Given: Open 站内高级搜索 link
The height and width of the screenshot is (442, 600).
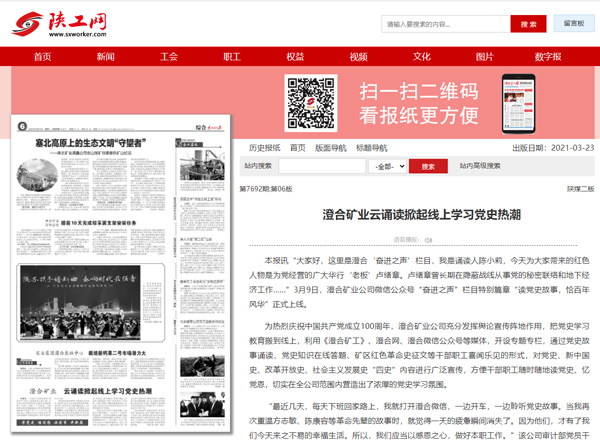Looking at the screenshot, I should (480, 166).
